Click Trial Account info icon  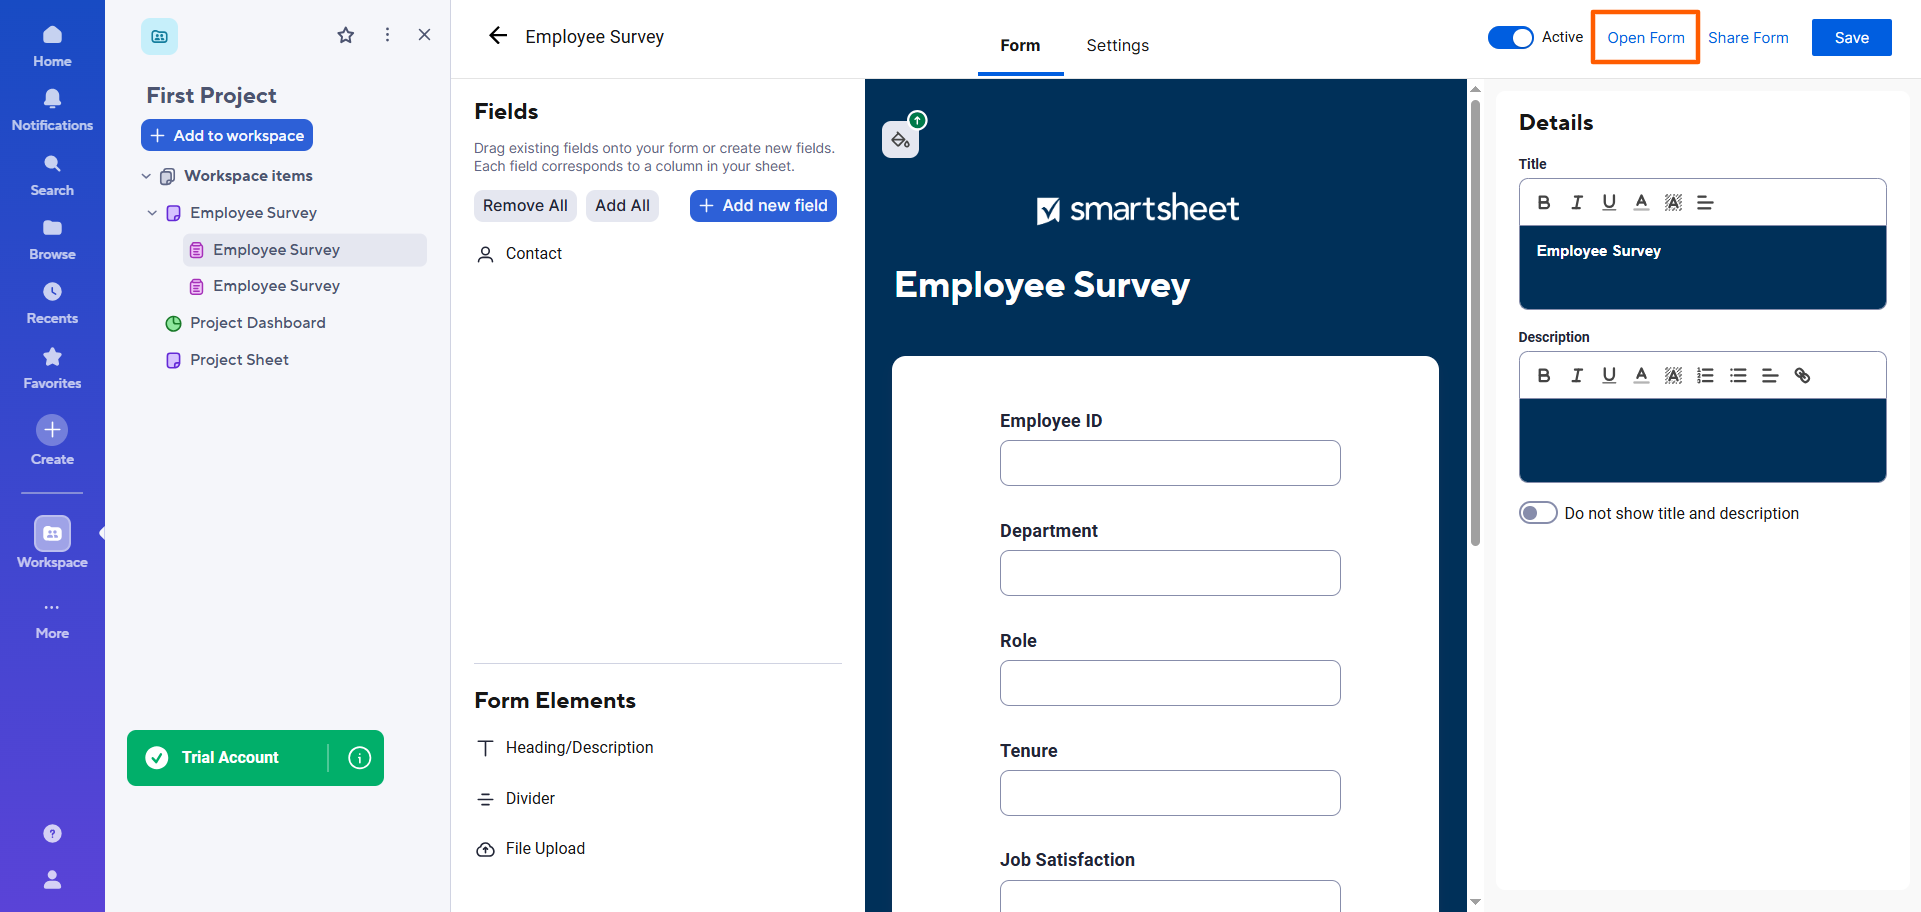point(359,758)
